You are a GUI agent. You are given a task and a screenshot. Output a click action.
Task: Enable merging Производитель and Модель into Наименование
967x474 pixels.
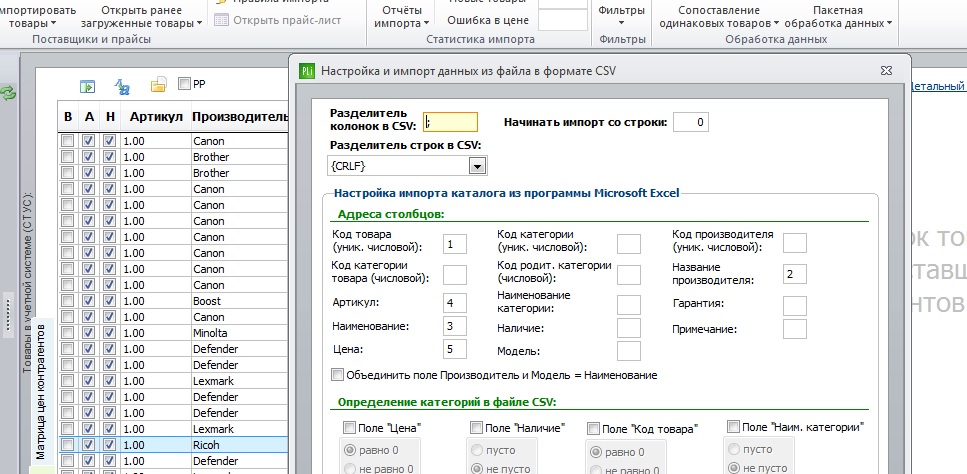[337, 375]
